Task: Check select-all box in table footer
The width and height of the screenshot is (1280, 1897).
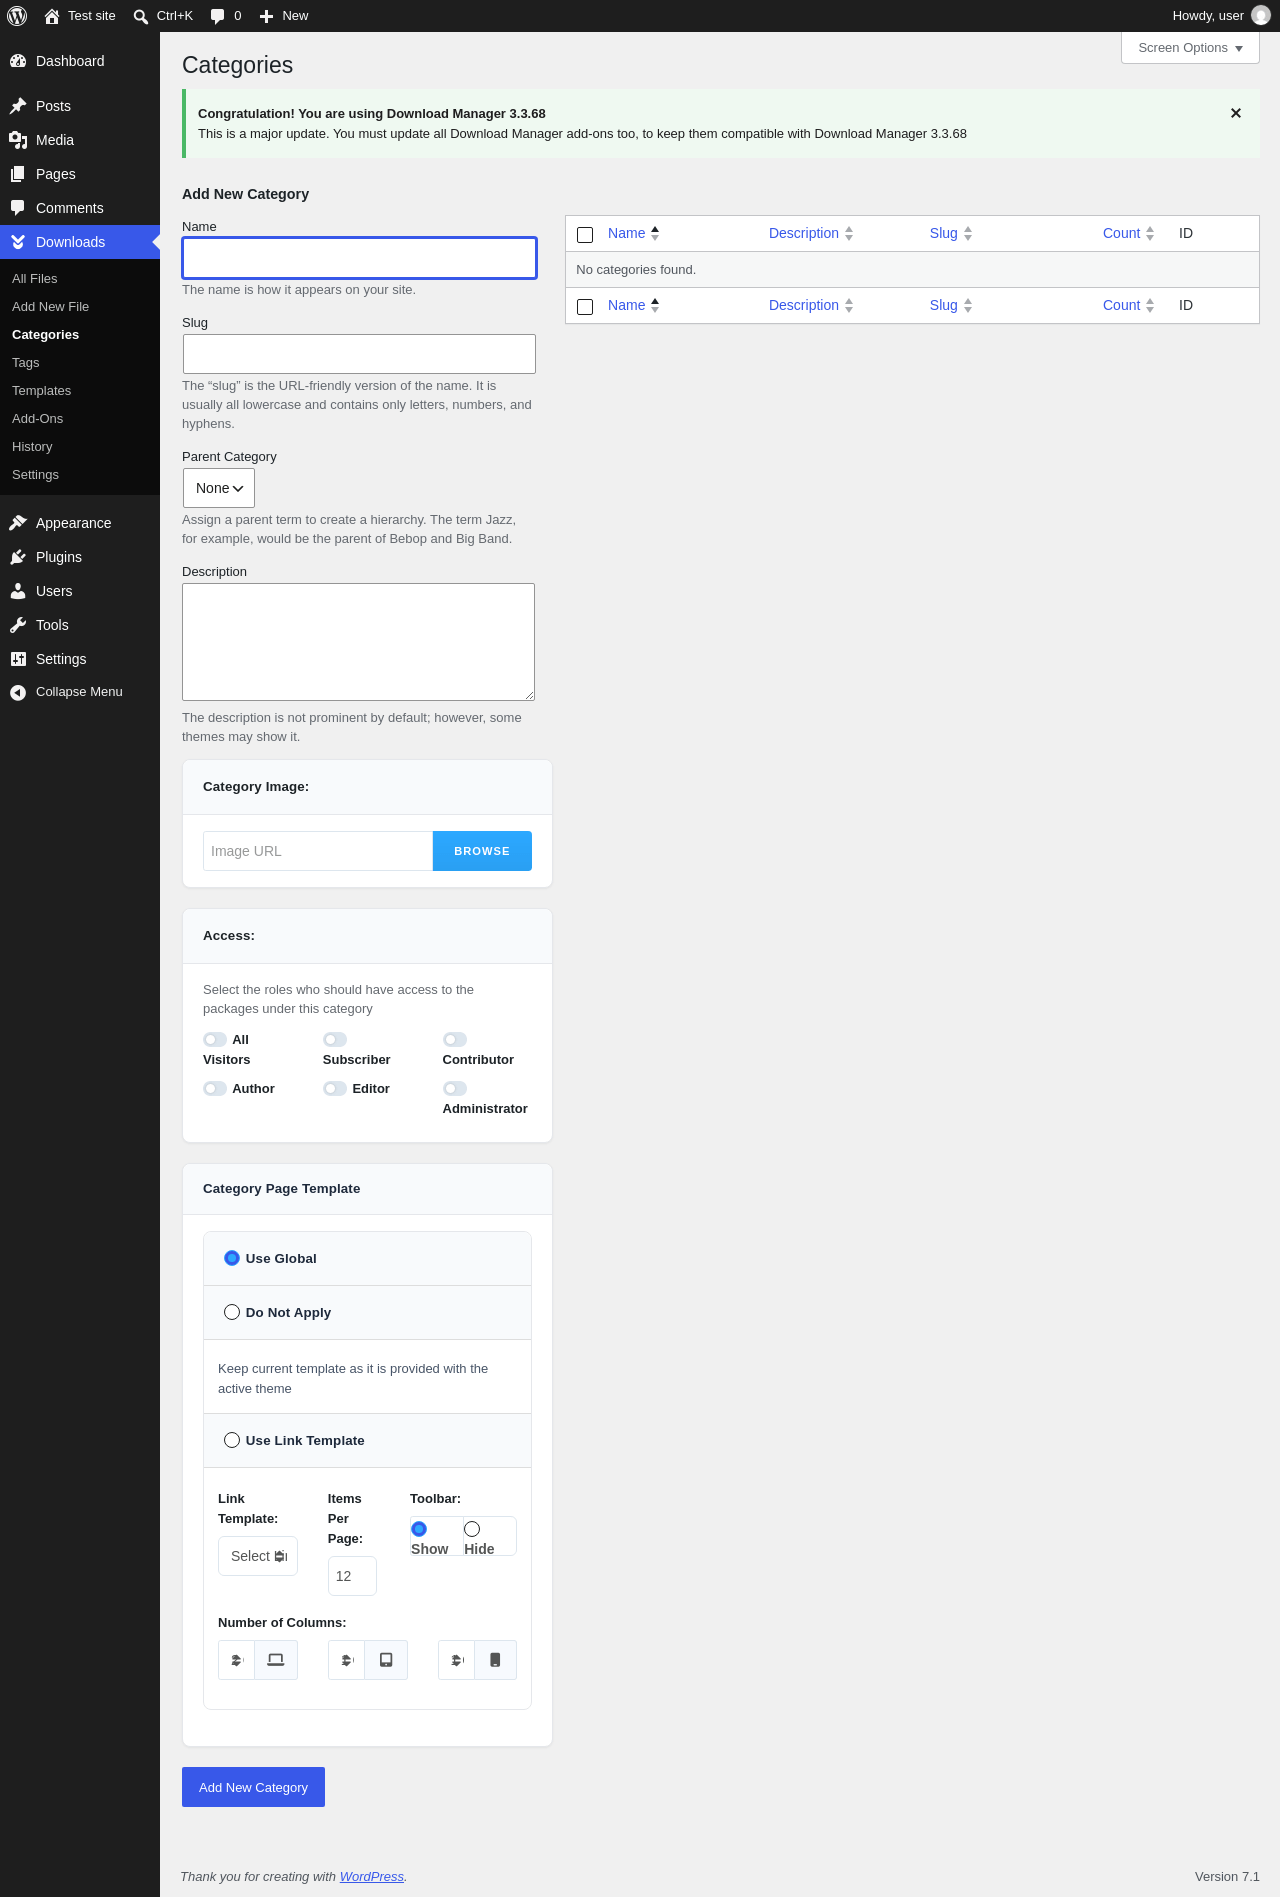Action: (585, 307)
